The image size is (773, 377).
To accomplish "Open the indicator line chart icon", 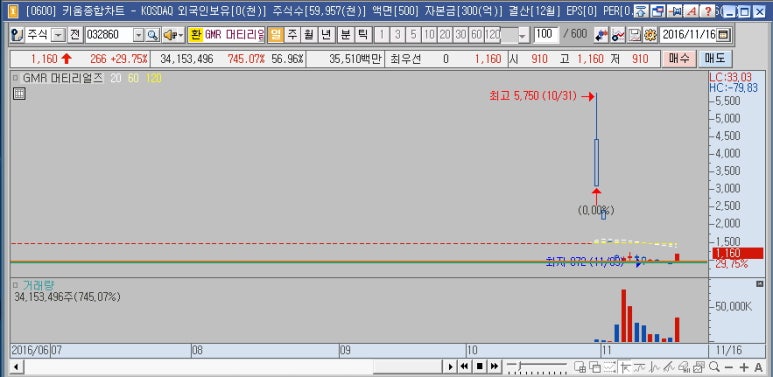I will coord(618,35).
